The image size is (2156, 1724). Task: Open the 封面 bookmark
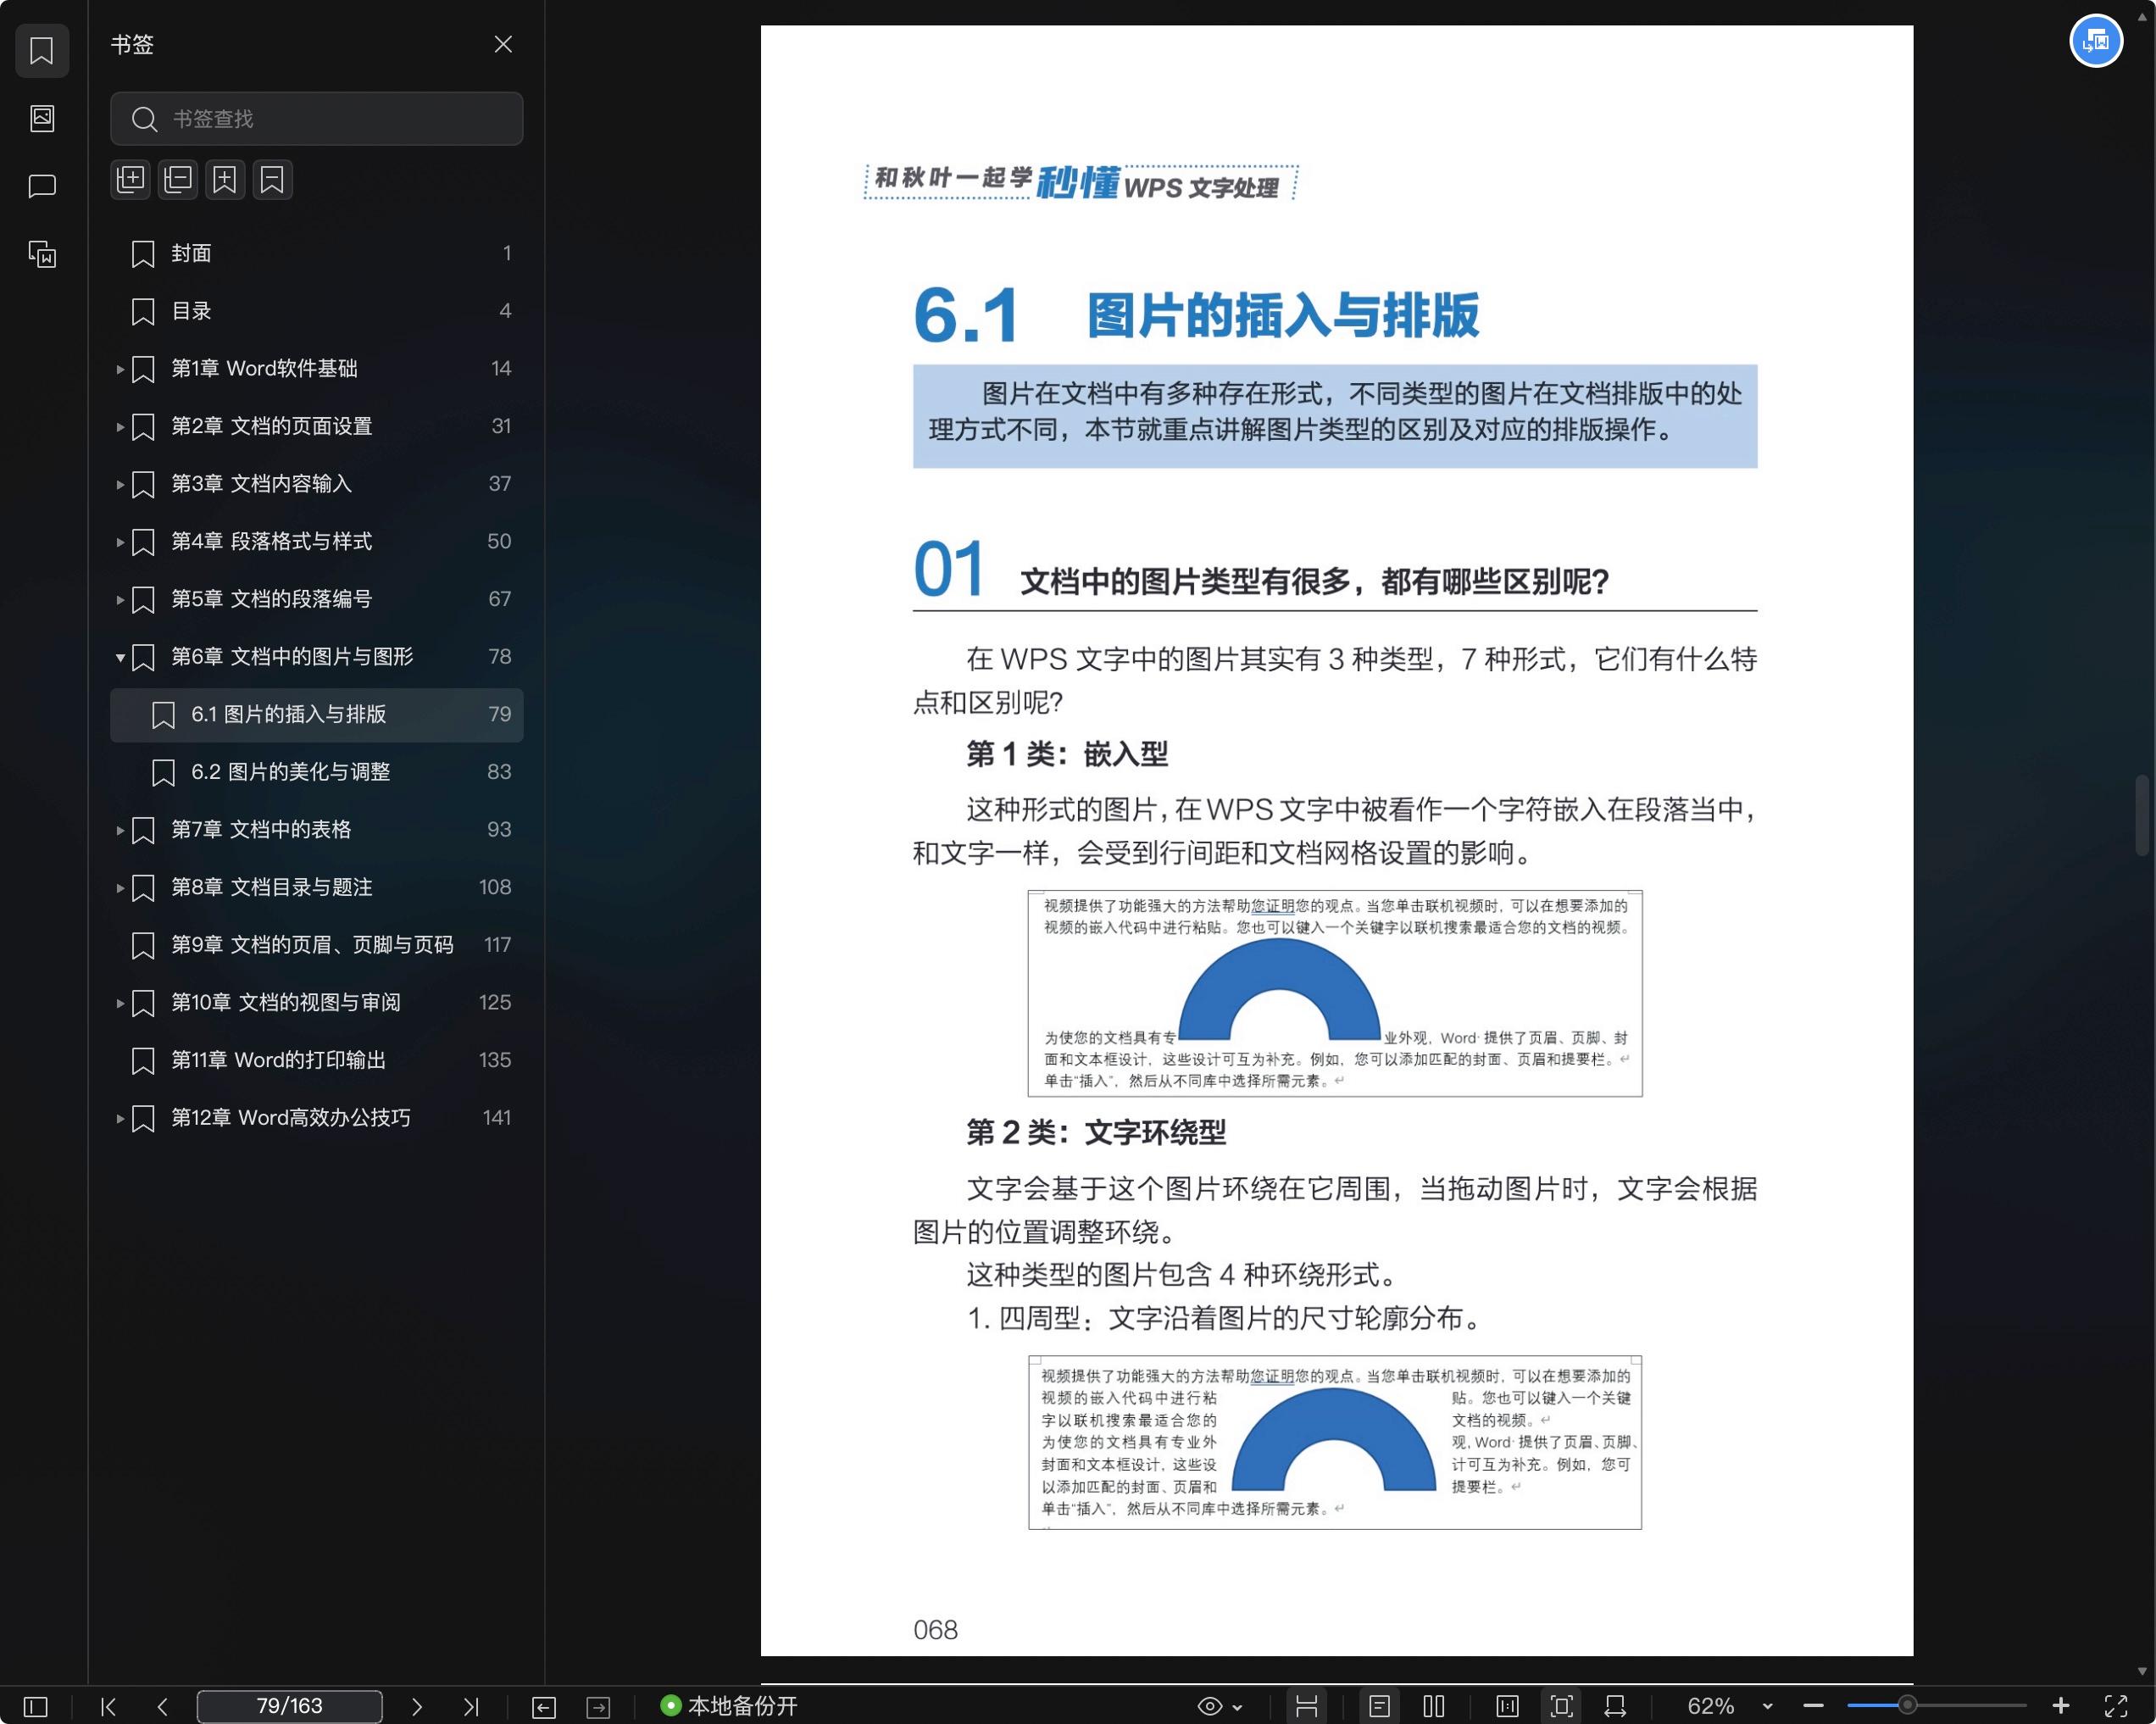click(x=316, y=253)
